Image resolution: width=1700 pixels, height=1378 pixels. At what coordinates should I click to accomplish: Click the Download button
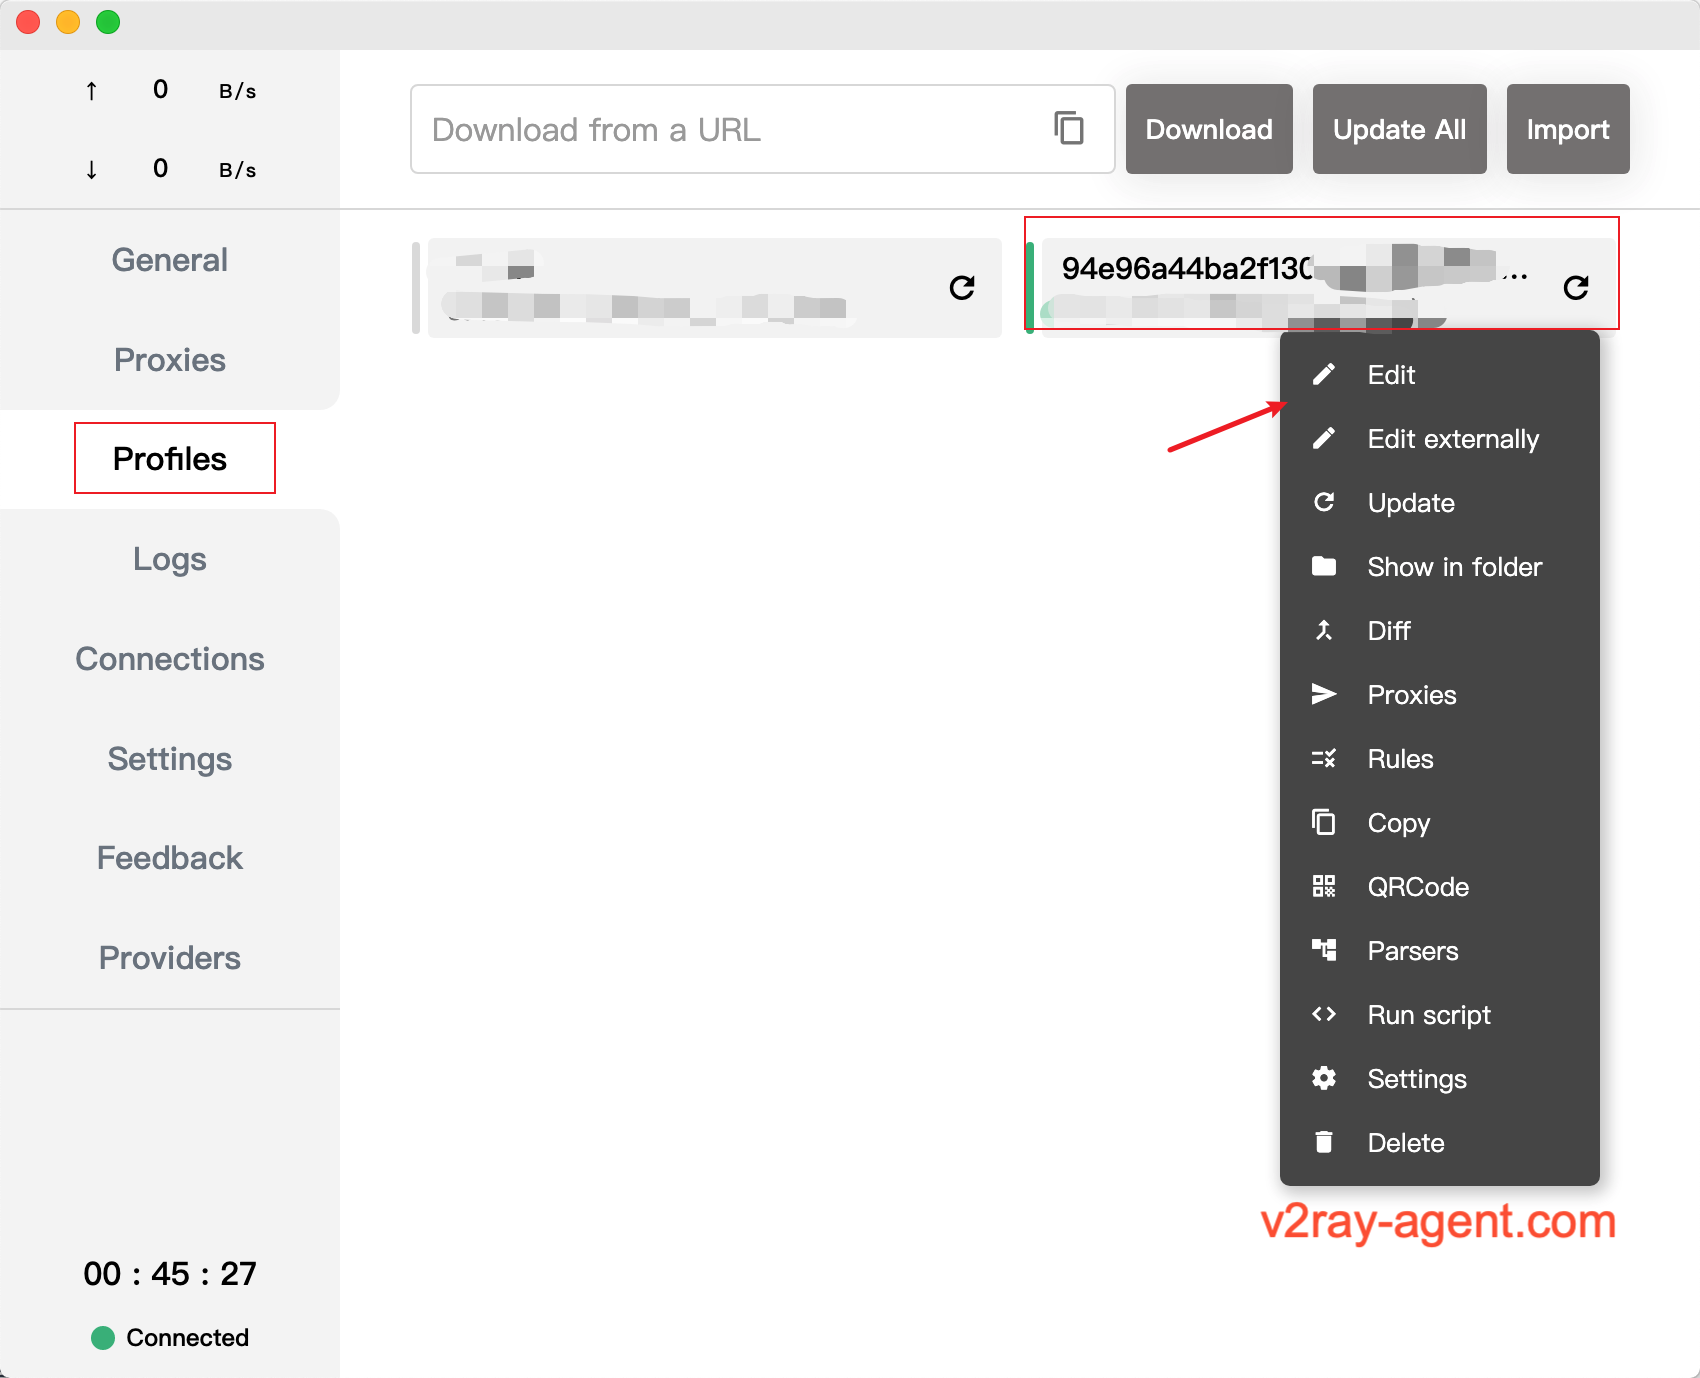1208,128
